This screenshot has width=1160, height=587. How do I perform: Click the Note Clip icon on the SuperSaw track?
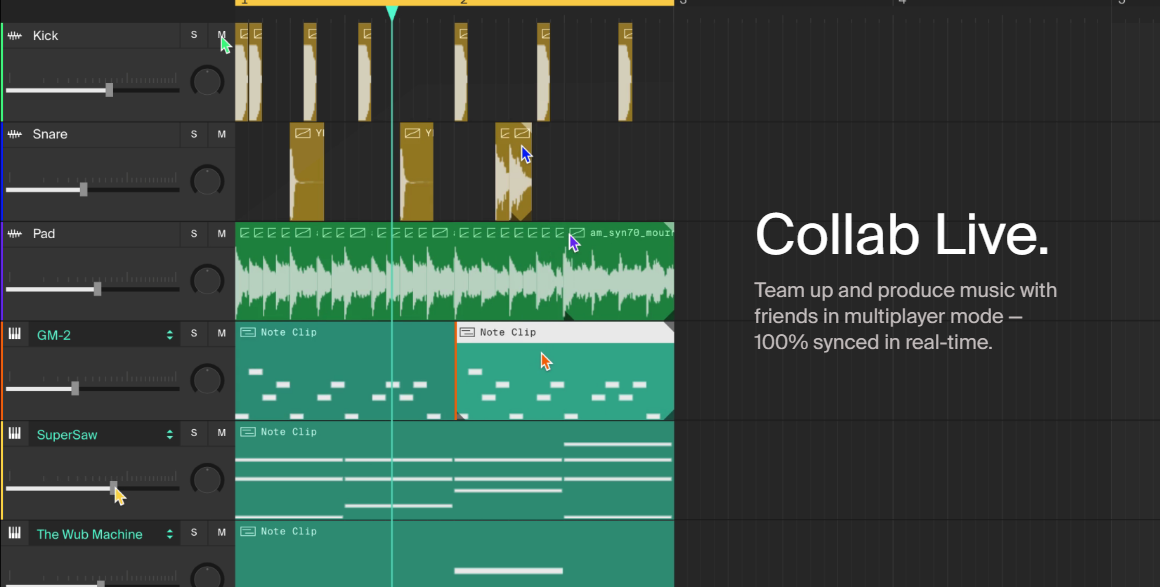tap(248, 432)
